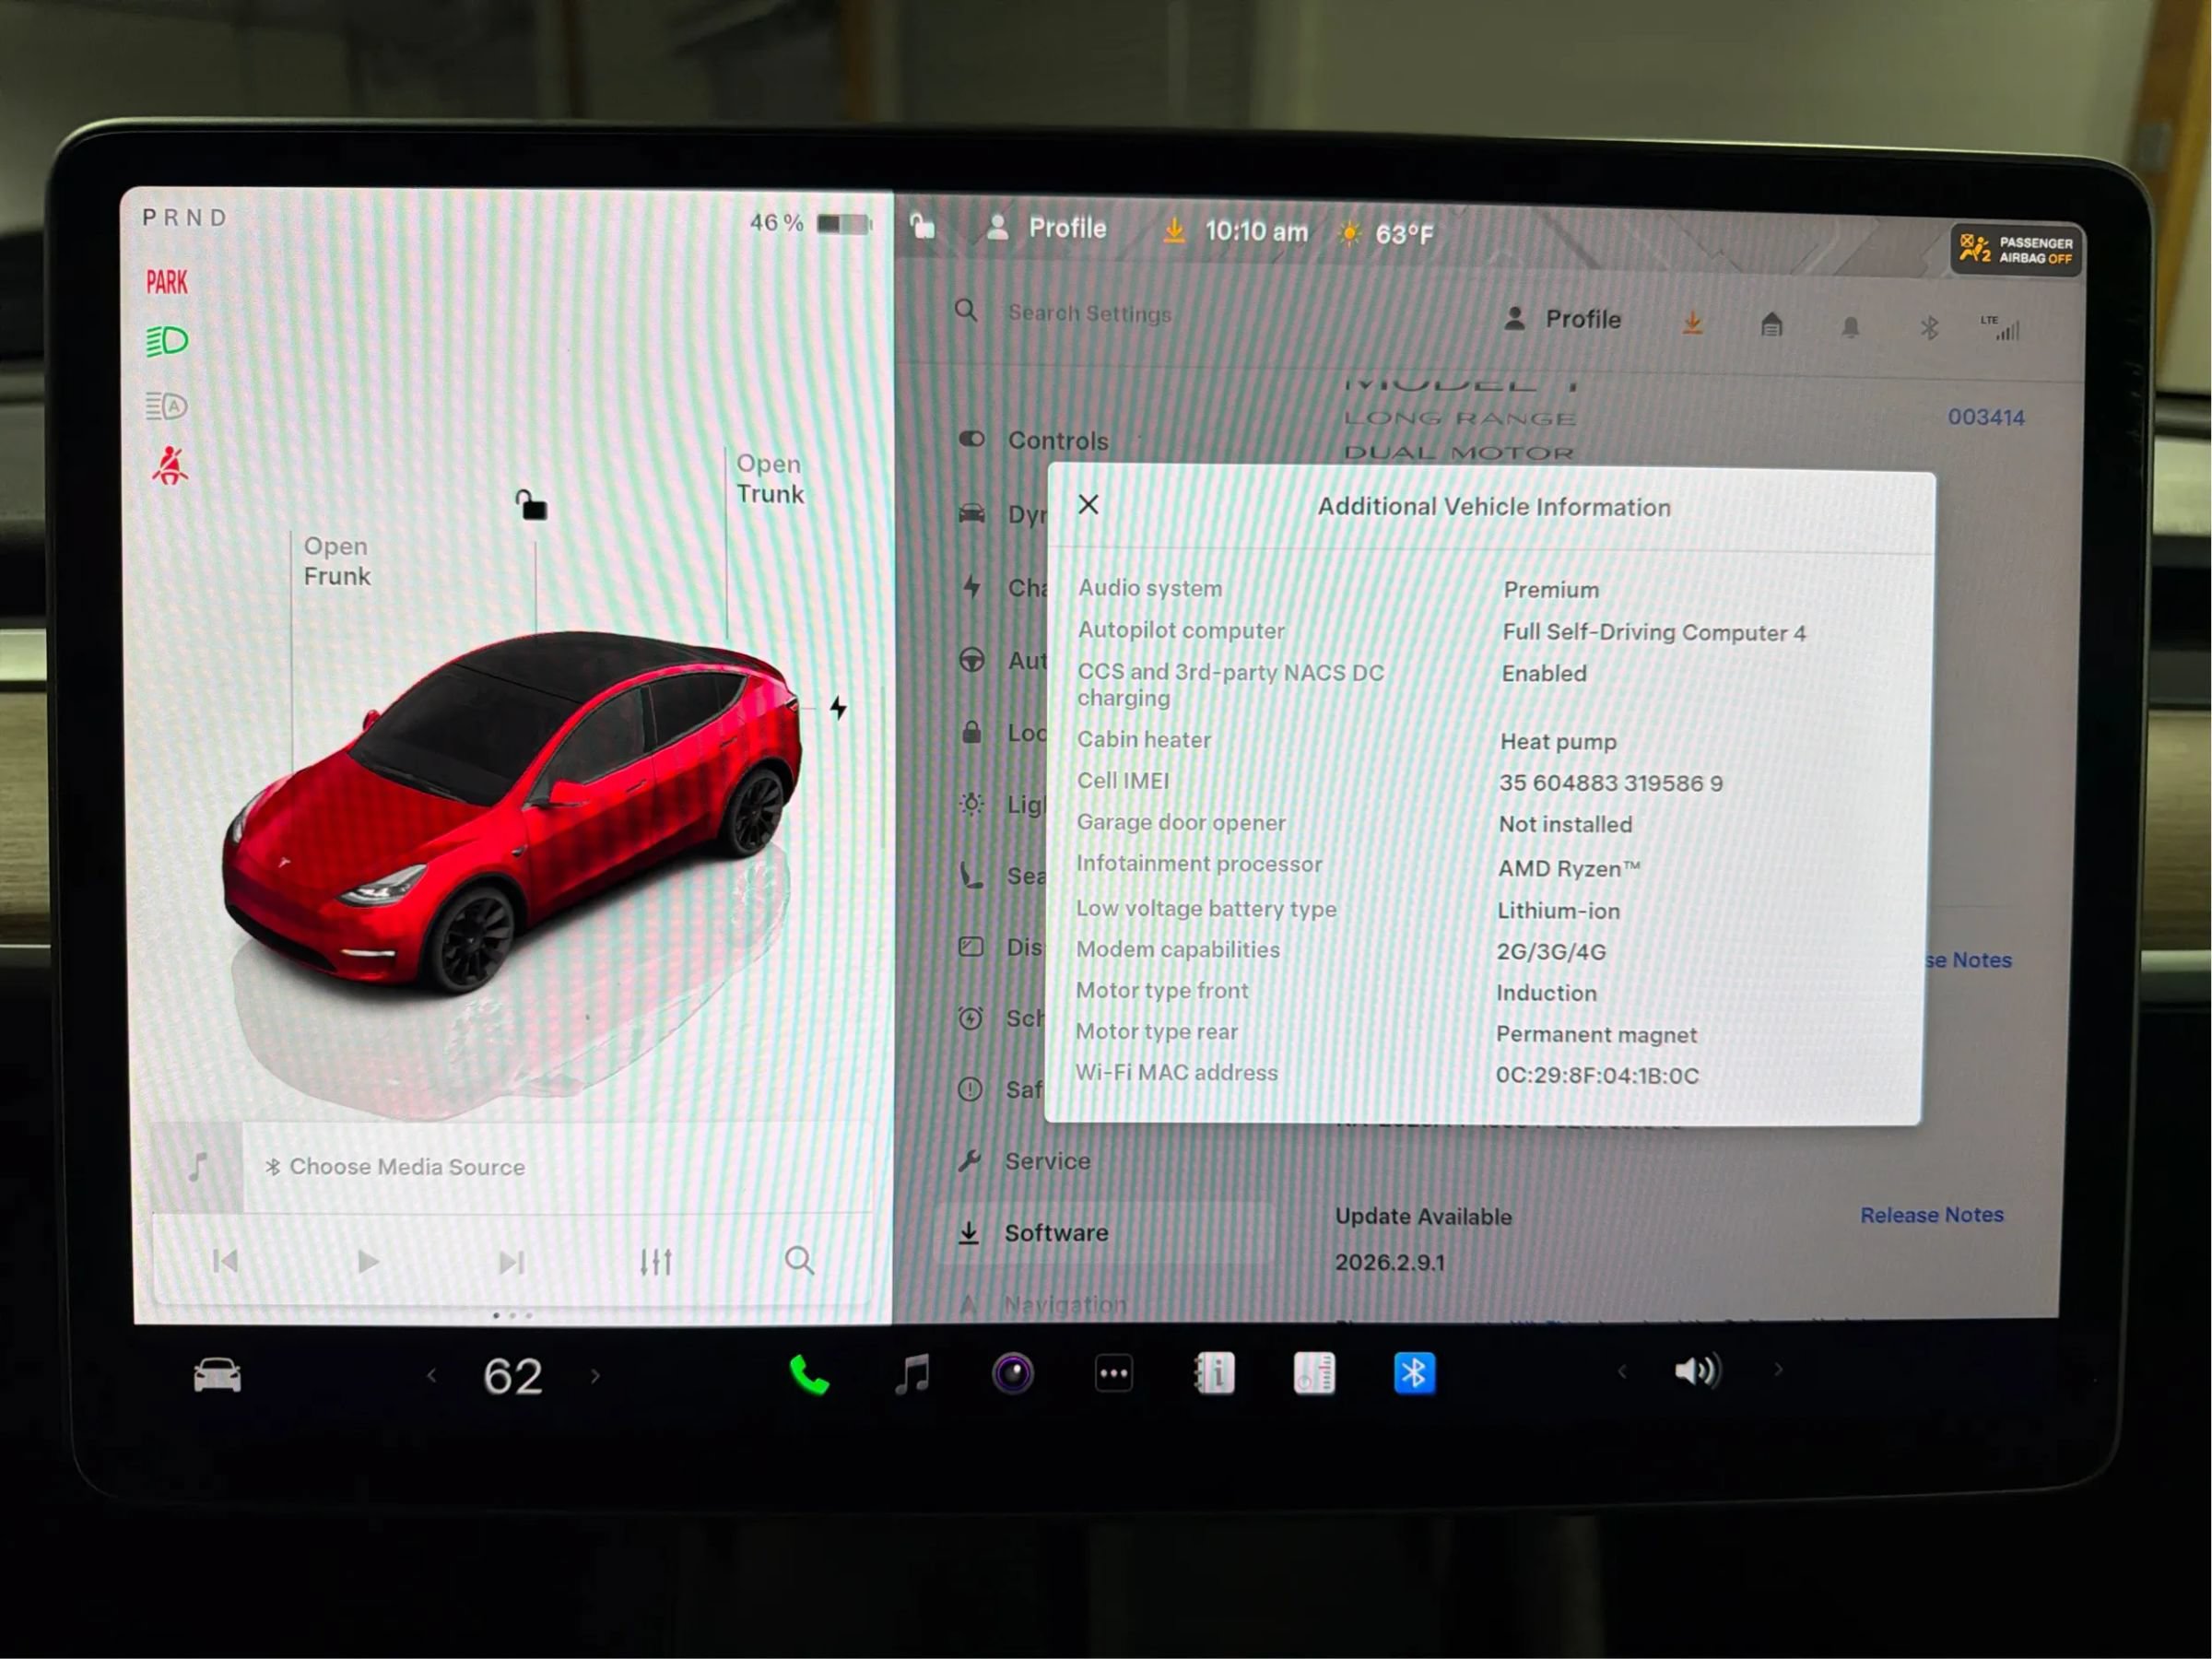The image size is (2212, 1659).
Task: Tap the previous track button
Action: tap(225, 1261)
